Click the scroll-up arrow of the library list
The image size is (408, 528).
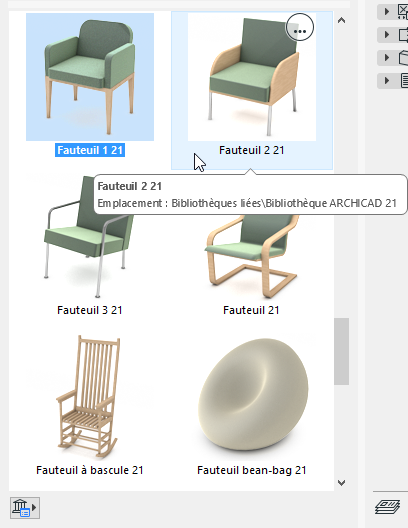coord(341,21)
